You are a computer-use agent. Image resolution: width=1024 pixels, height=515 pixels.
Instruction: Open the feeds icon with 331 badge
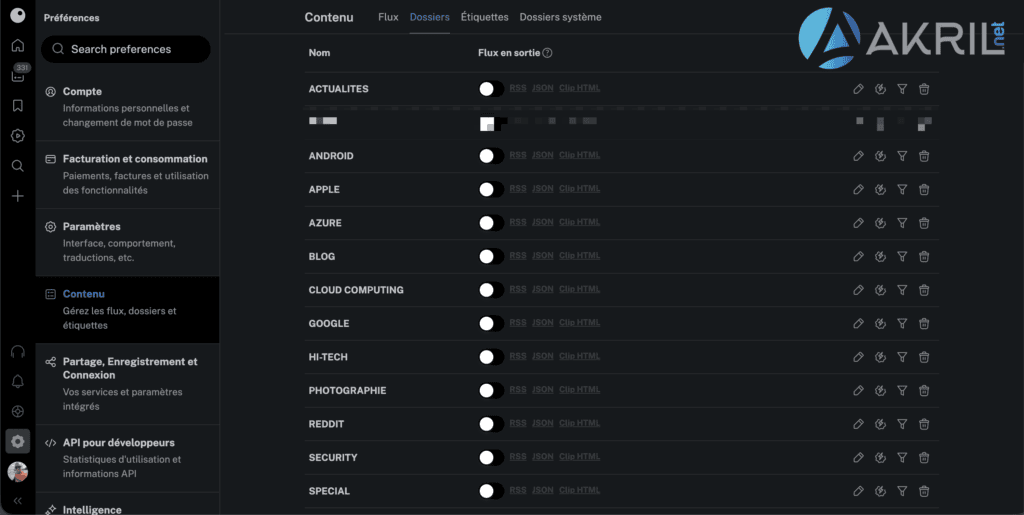[x=18, y=75]
